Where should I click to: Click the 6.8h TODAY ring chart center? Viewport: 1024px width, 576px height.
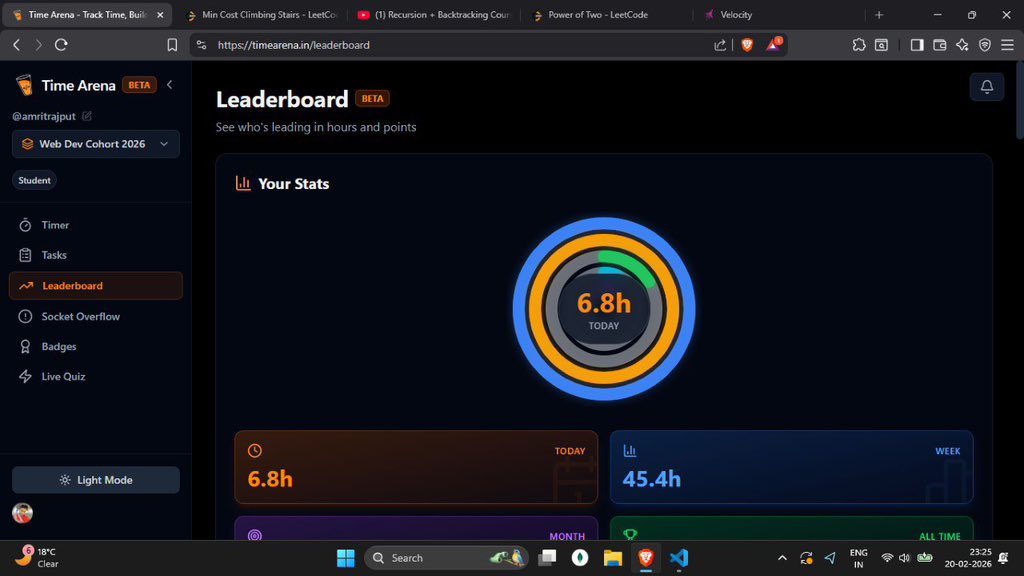[x=603, y=310]
